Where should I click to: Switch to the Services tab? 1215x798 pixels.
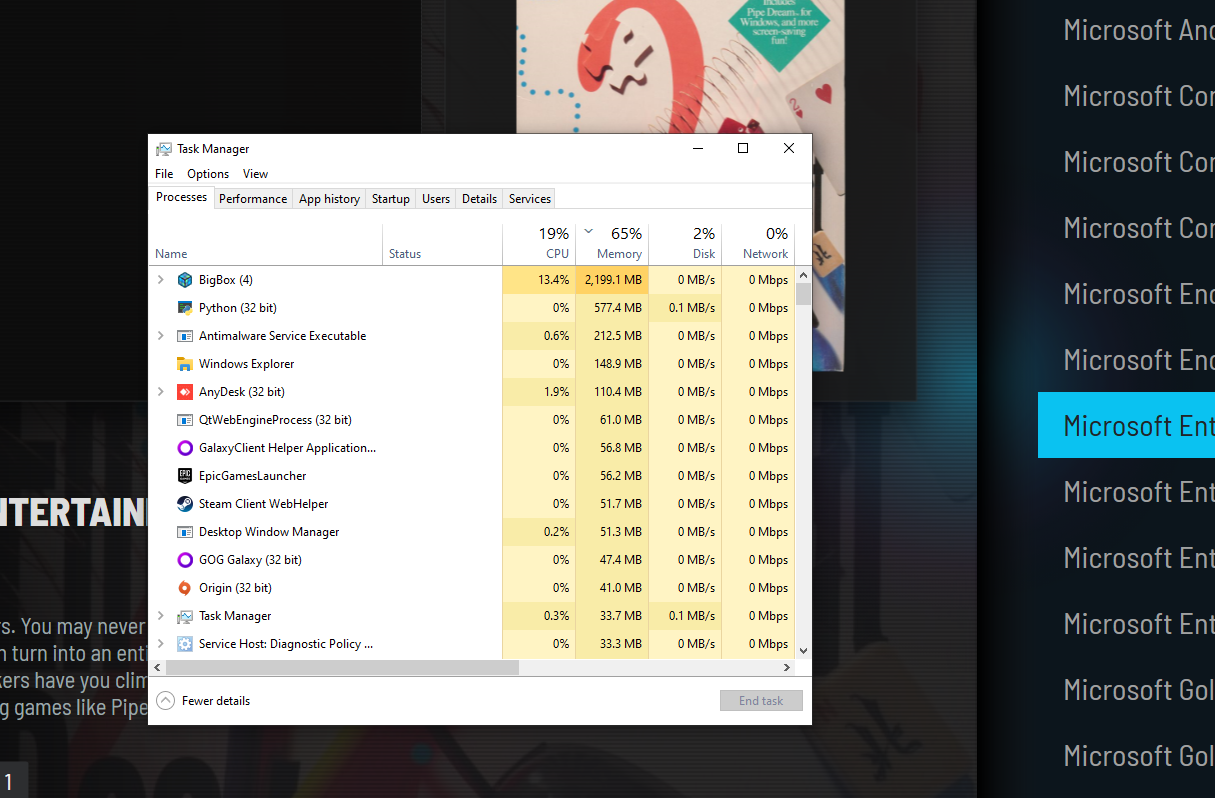pos(530,199)
